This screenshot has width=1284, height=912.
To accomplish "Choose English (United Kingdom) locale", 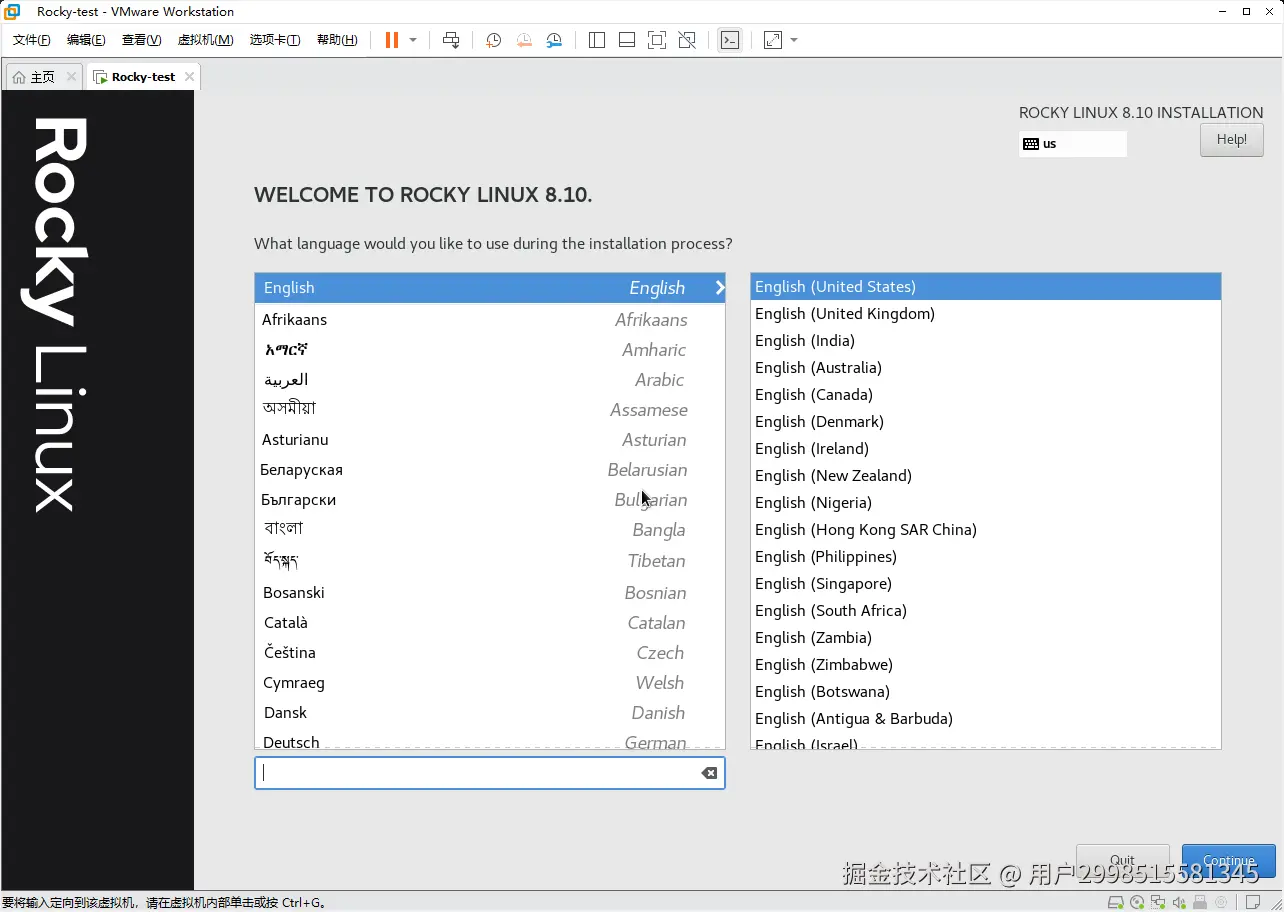I will tap(986, 314).
